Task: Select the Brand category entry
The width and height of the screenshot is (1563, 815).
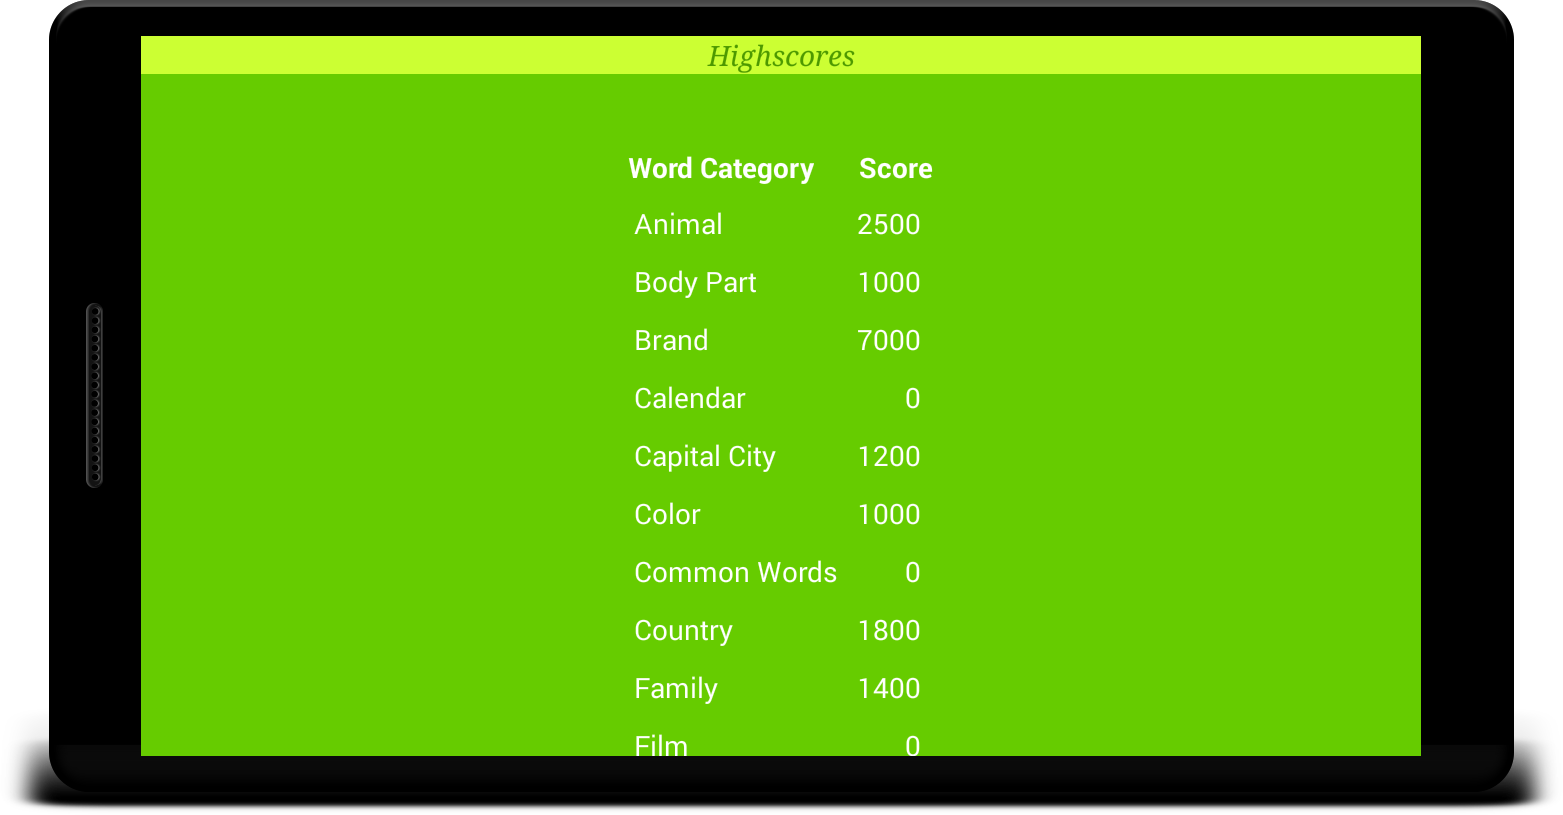Action: click(x=671, y=341)
